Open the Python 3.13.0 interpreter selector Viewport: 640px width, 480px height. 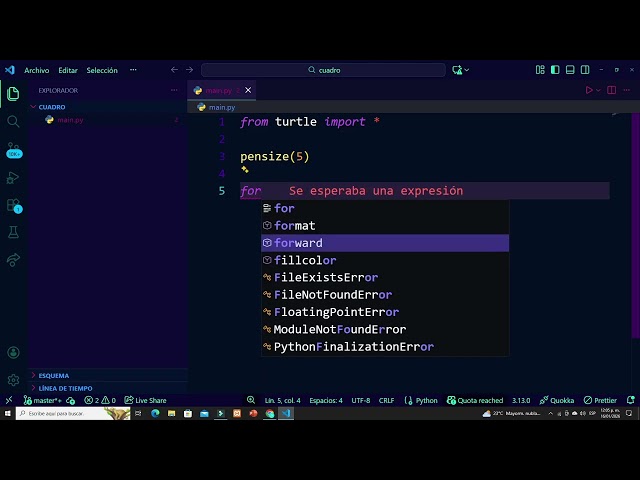click(x=521, y=400)
